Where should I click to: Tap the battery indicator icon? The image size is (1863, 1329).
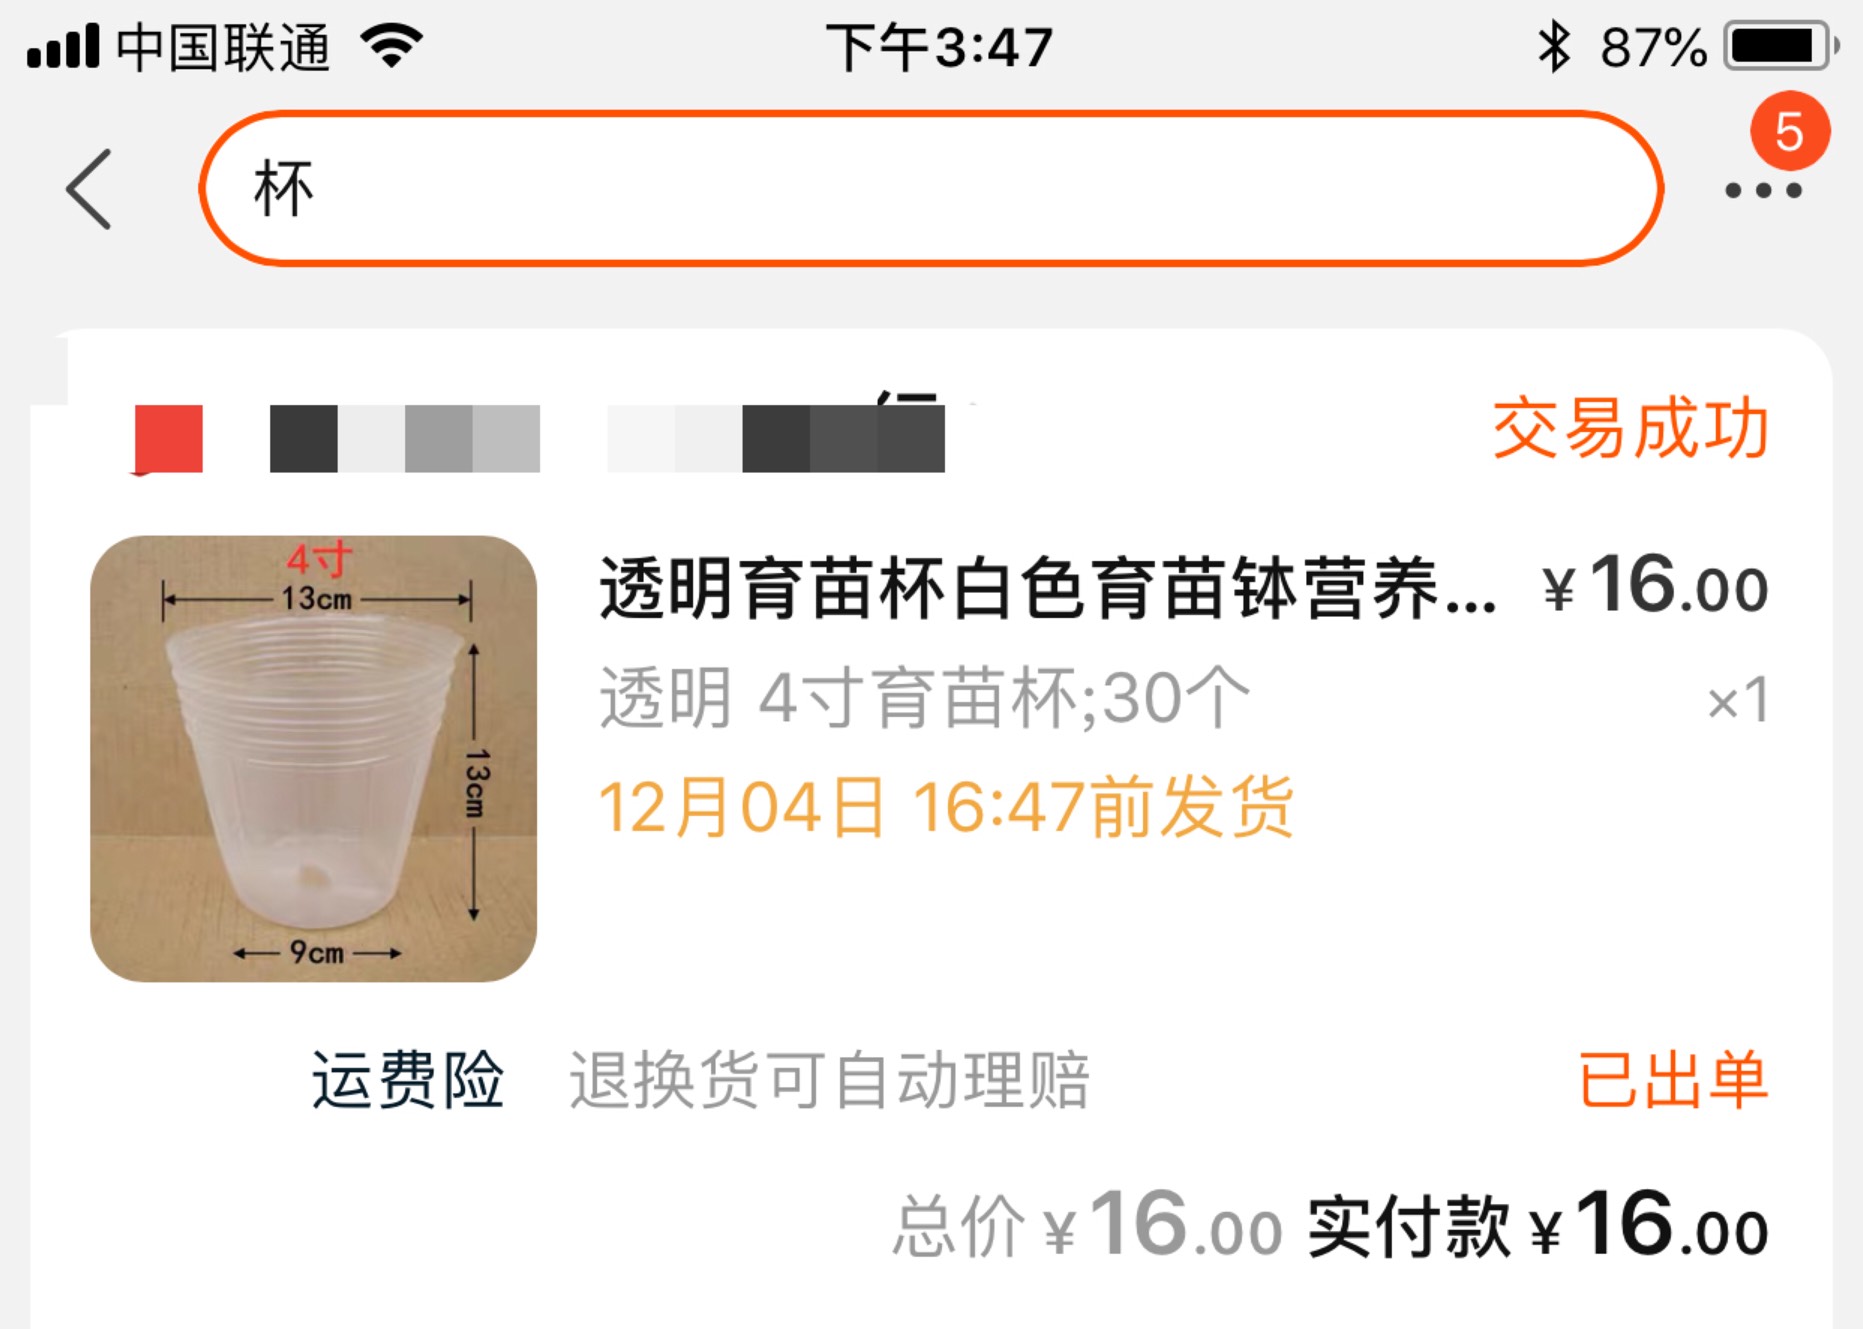pyautogui.click(x=1781, y=47)
